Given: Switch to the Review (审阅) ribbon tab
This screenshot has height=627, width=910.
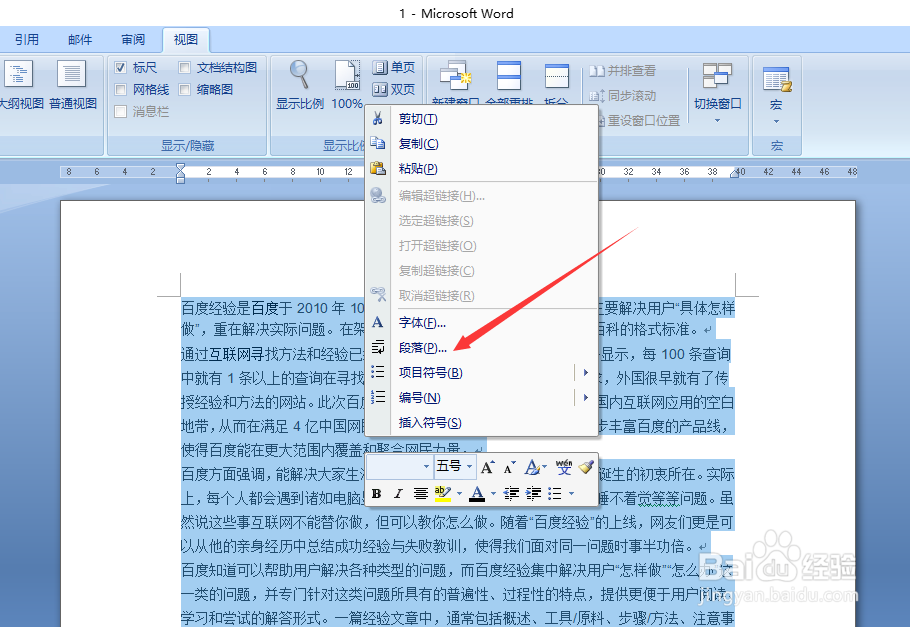Looking at the screenshot, I should click(132, 39).
